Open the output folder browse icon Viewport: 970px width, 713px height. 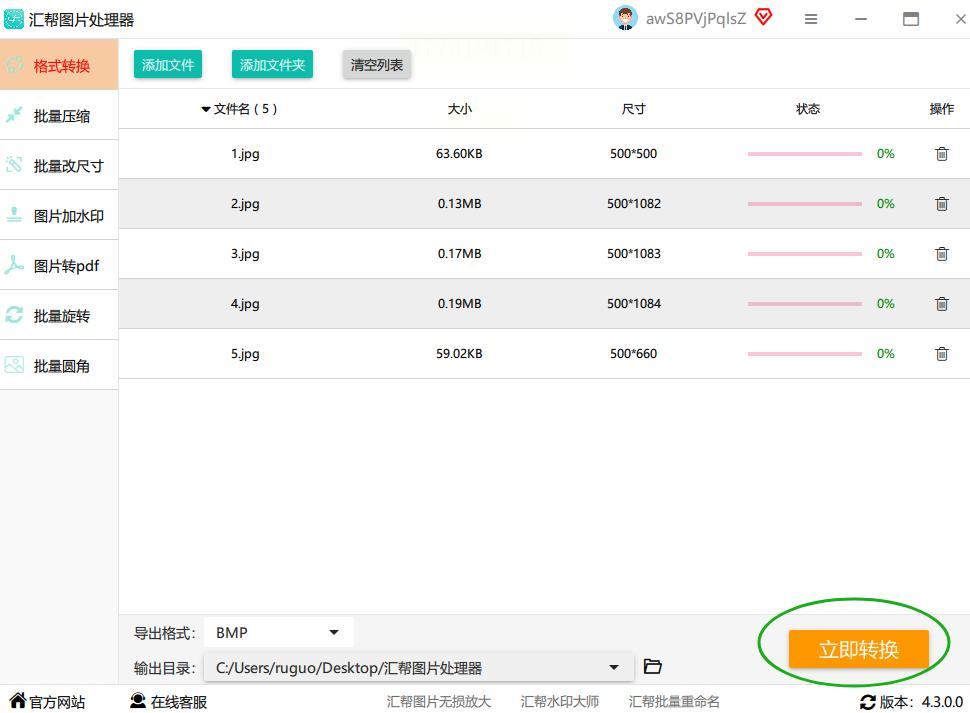(653, 666)
